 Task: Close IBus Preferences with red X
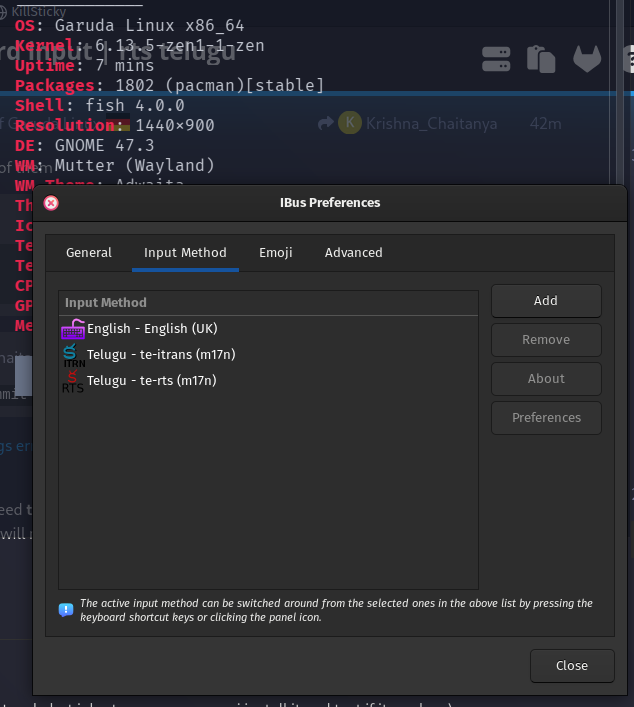tap(51, 203)
